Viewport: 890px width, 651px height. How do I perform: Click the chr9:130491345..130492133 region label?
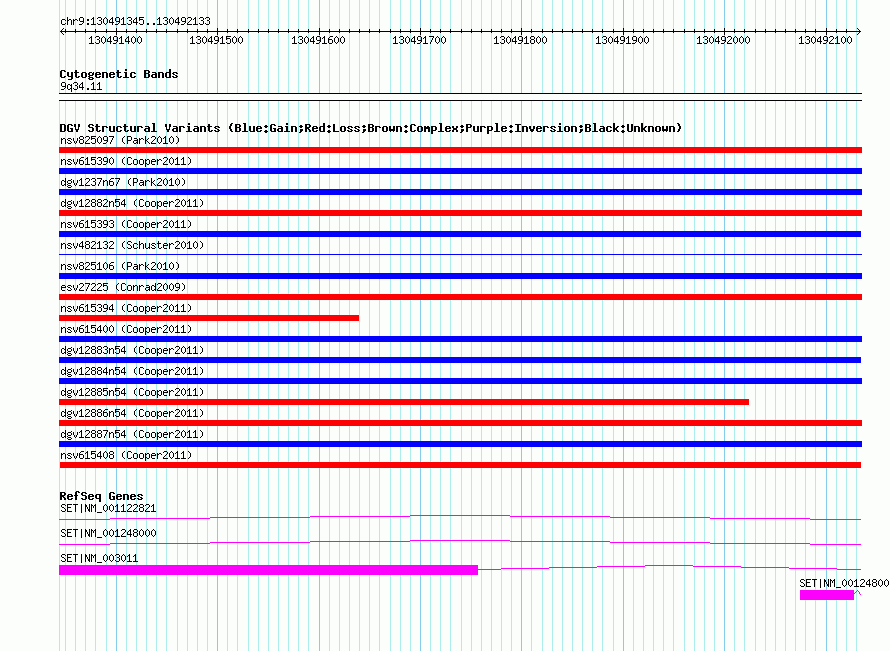135,21
